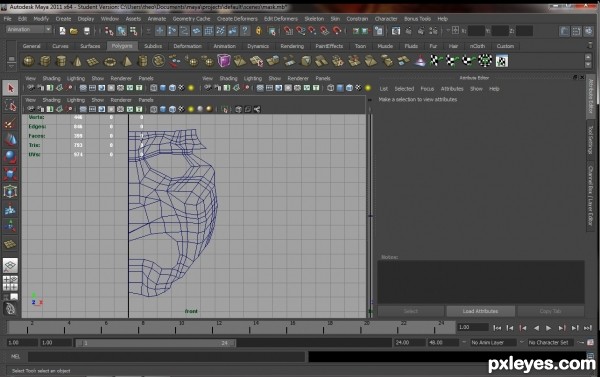Go to start of playback range
600x377 pixels.
(x=497, y=328)
